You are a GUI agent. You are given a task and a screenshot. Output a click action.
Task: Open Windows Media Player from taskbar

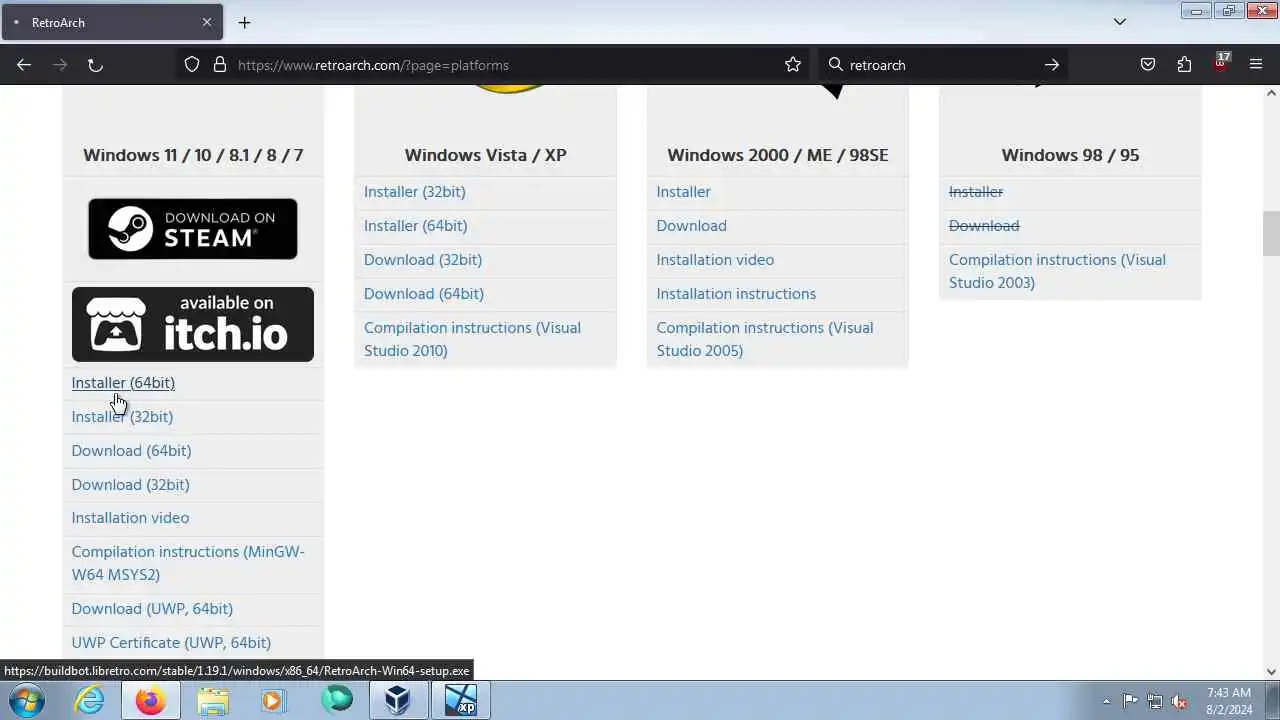pos(274,700)
